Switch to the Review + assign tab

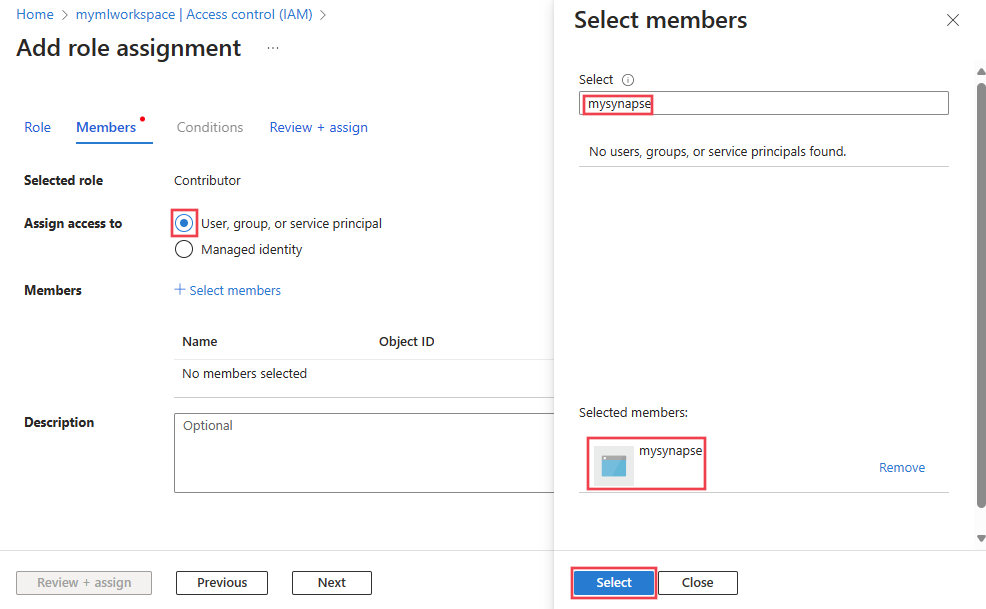(318, 127)
